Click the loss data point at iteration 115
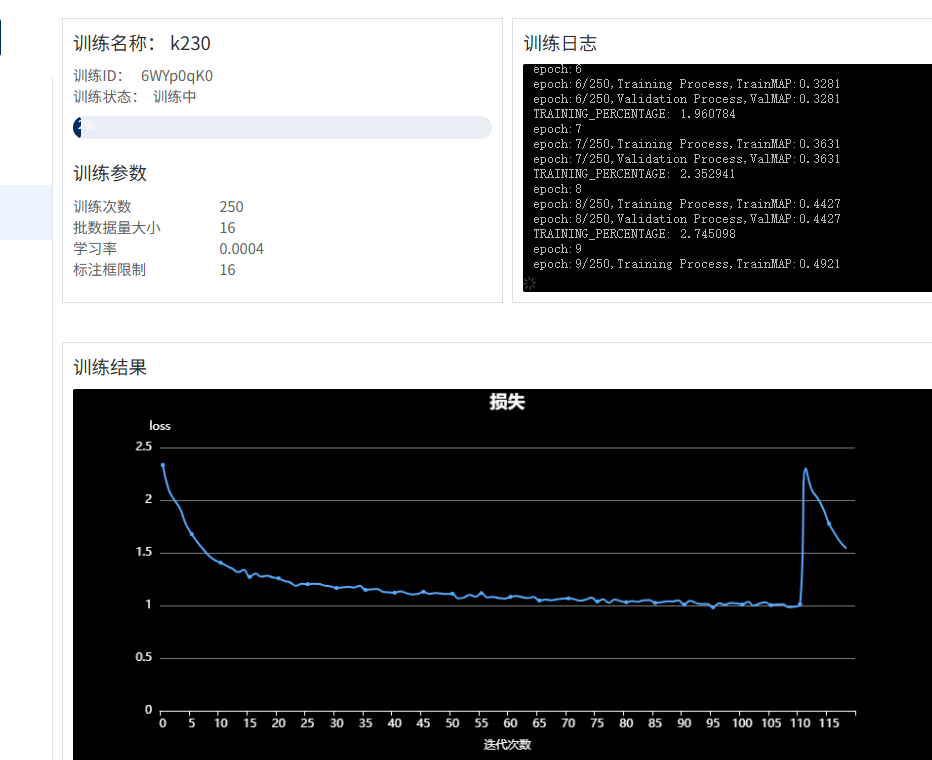This screenshot has width=932, height=760. pyautogui.click(x=829, y=524)
